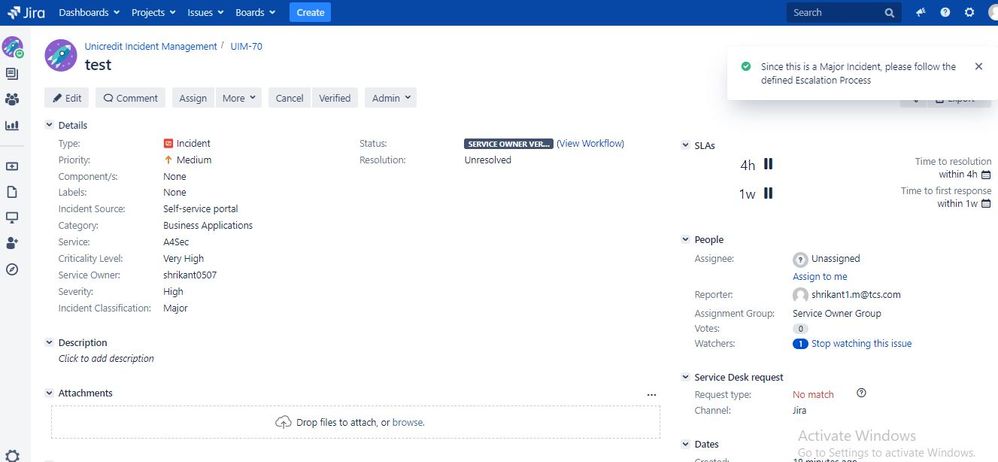Click to add description field
998x462 pixels.
click(106, 358)
